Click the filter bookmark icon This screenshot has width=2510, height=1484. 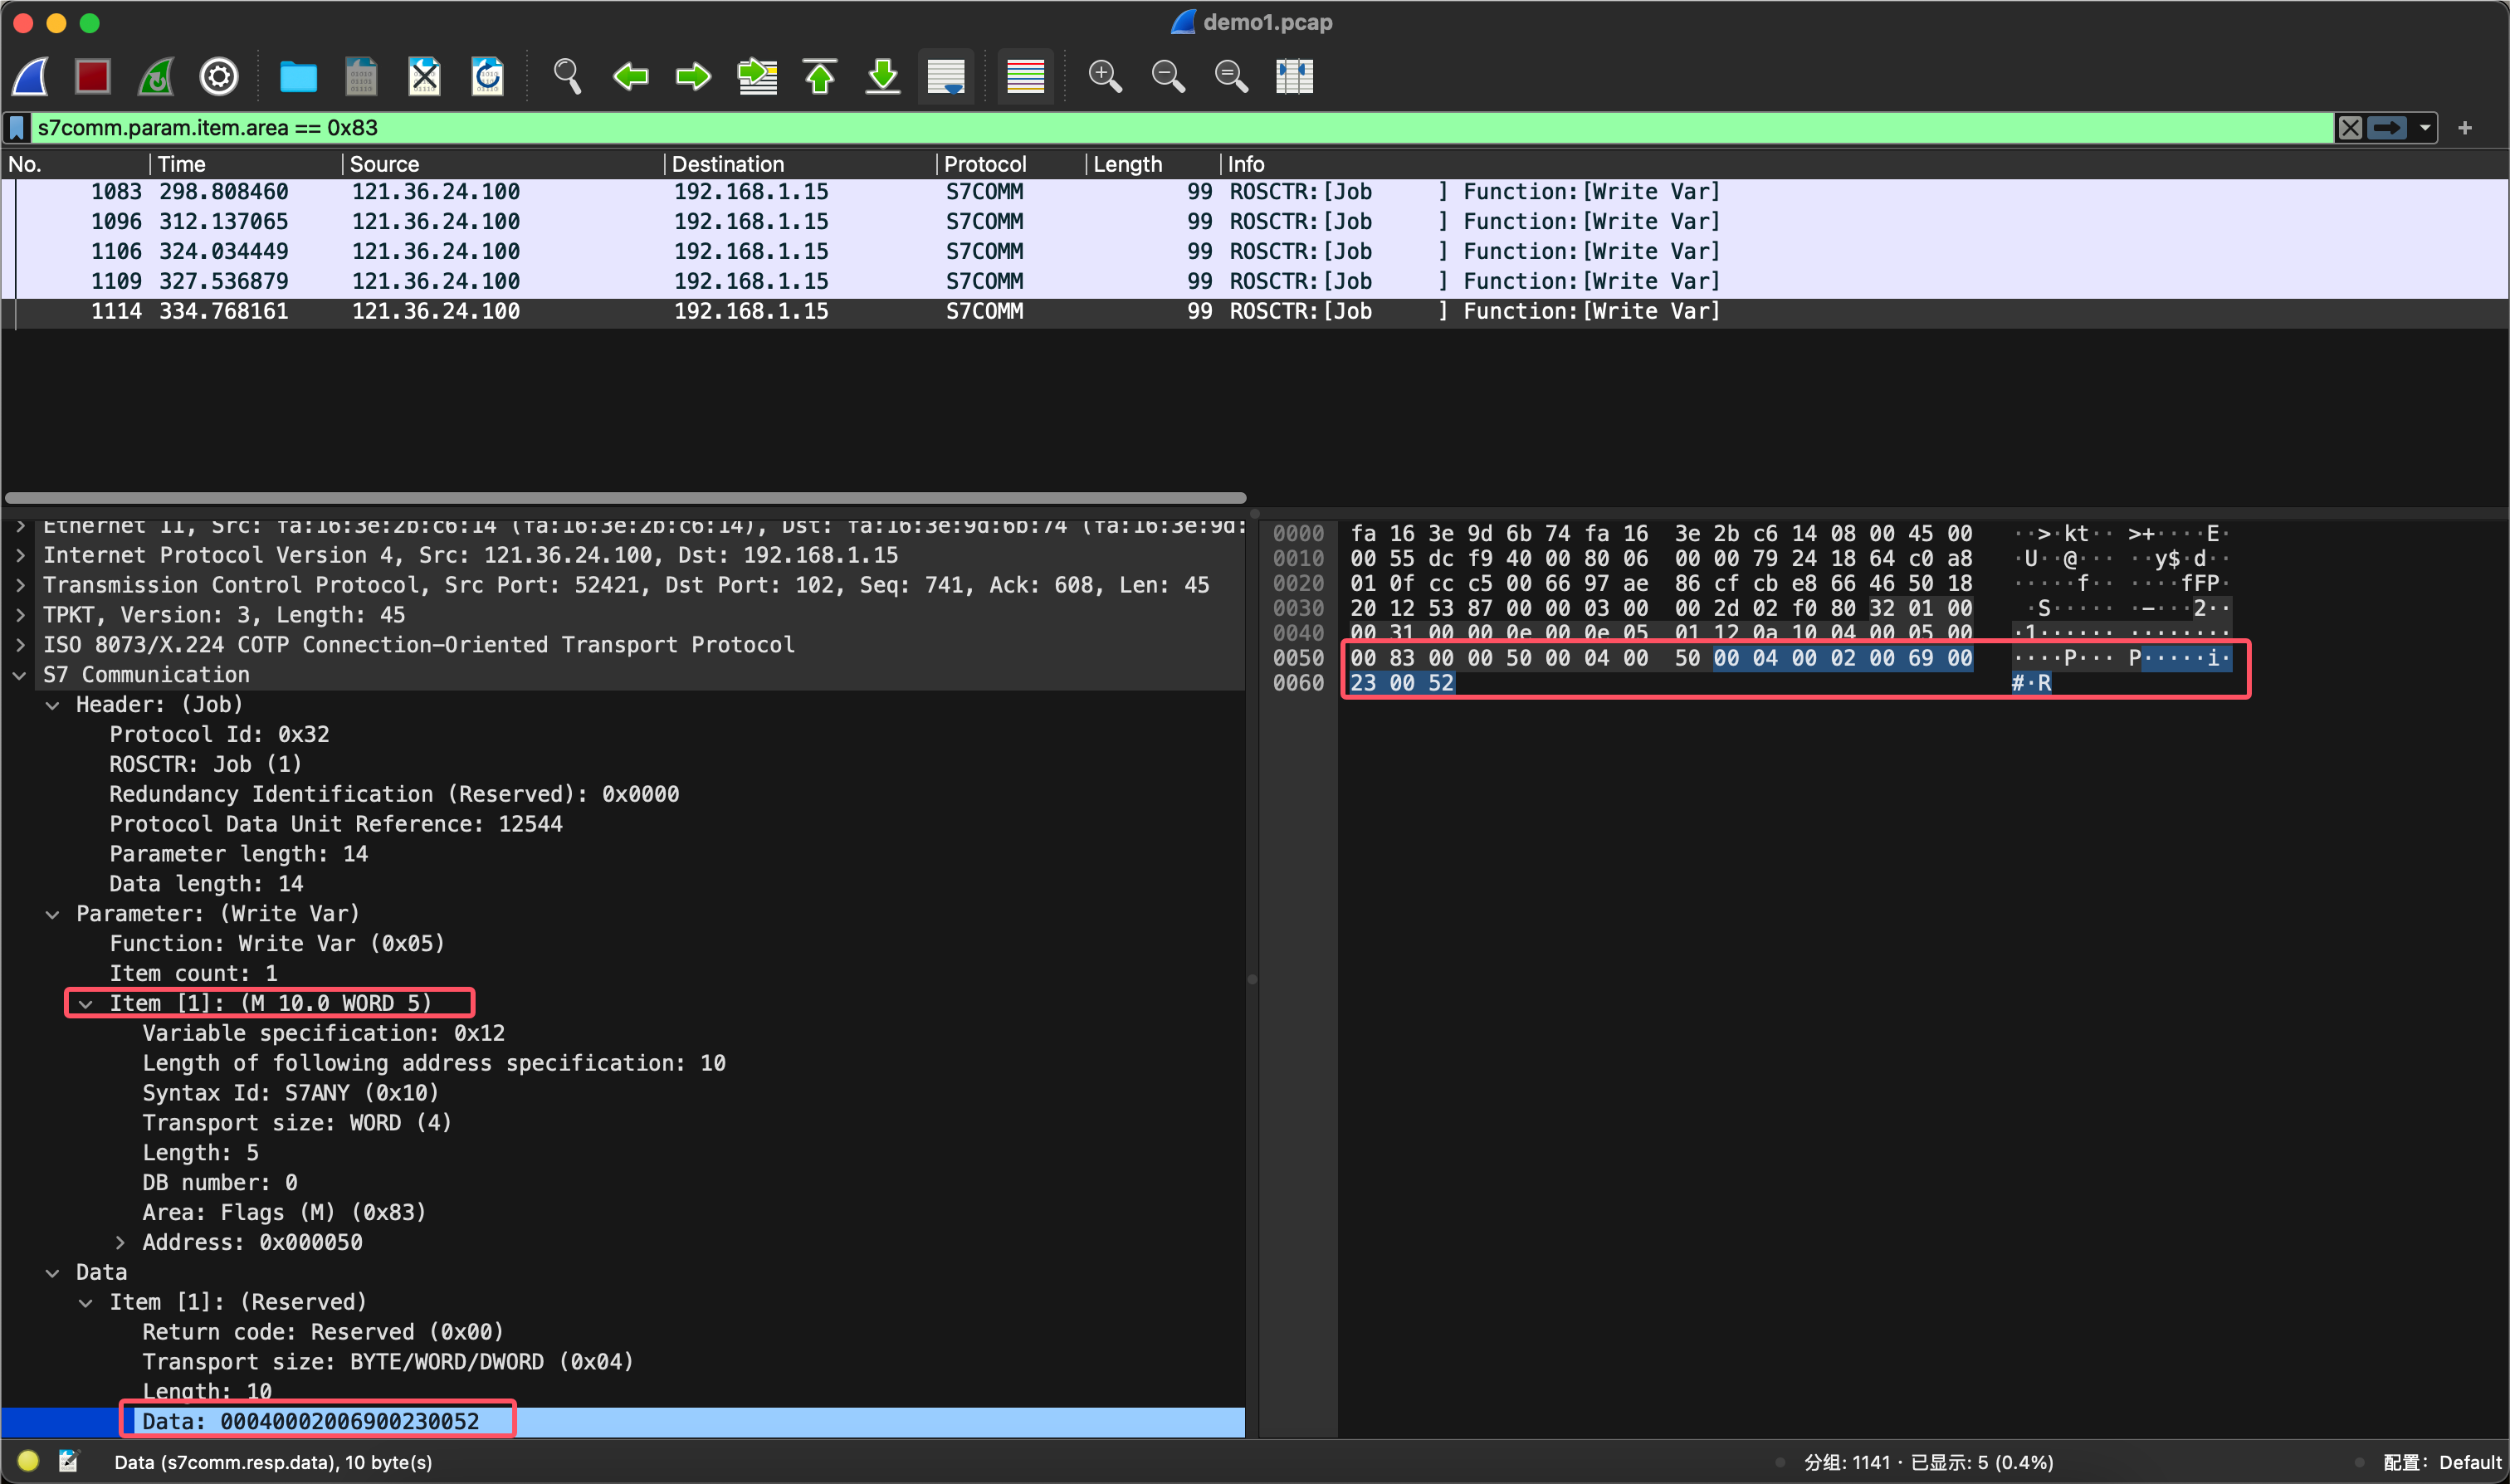(x=17, y=128)
